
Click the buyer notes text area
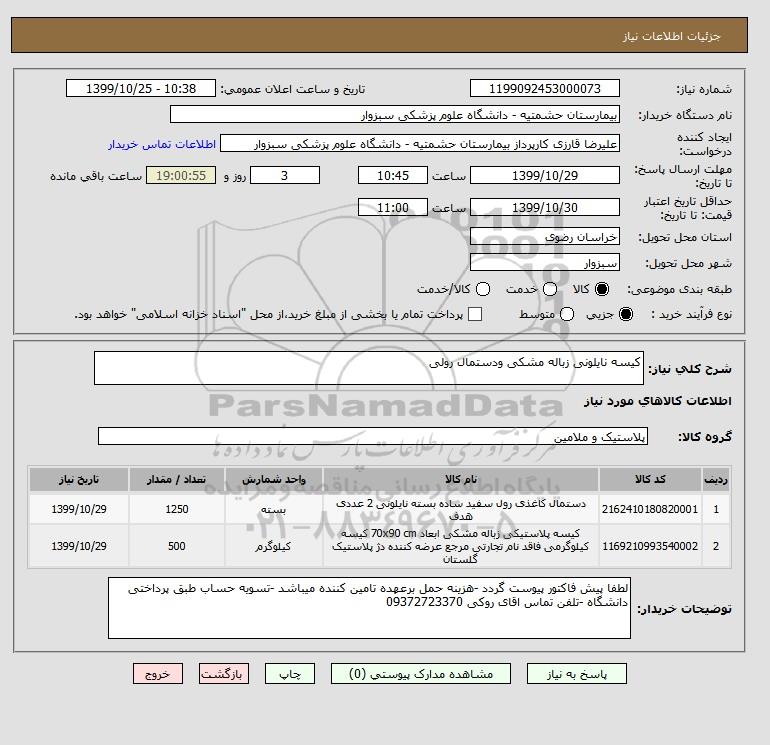point(369,608)
